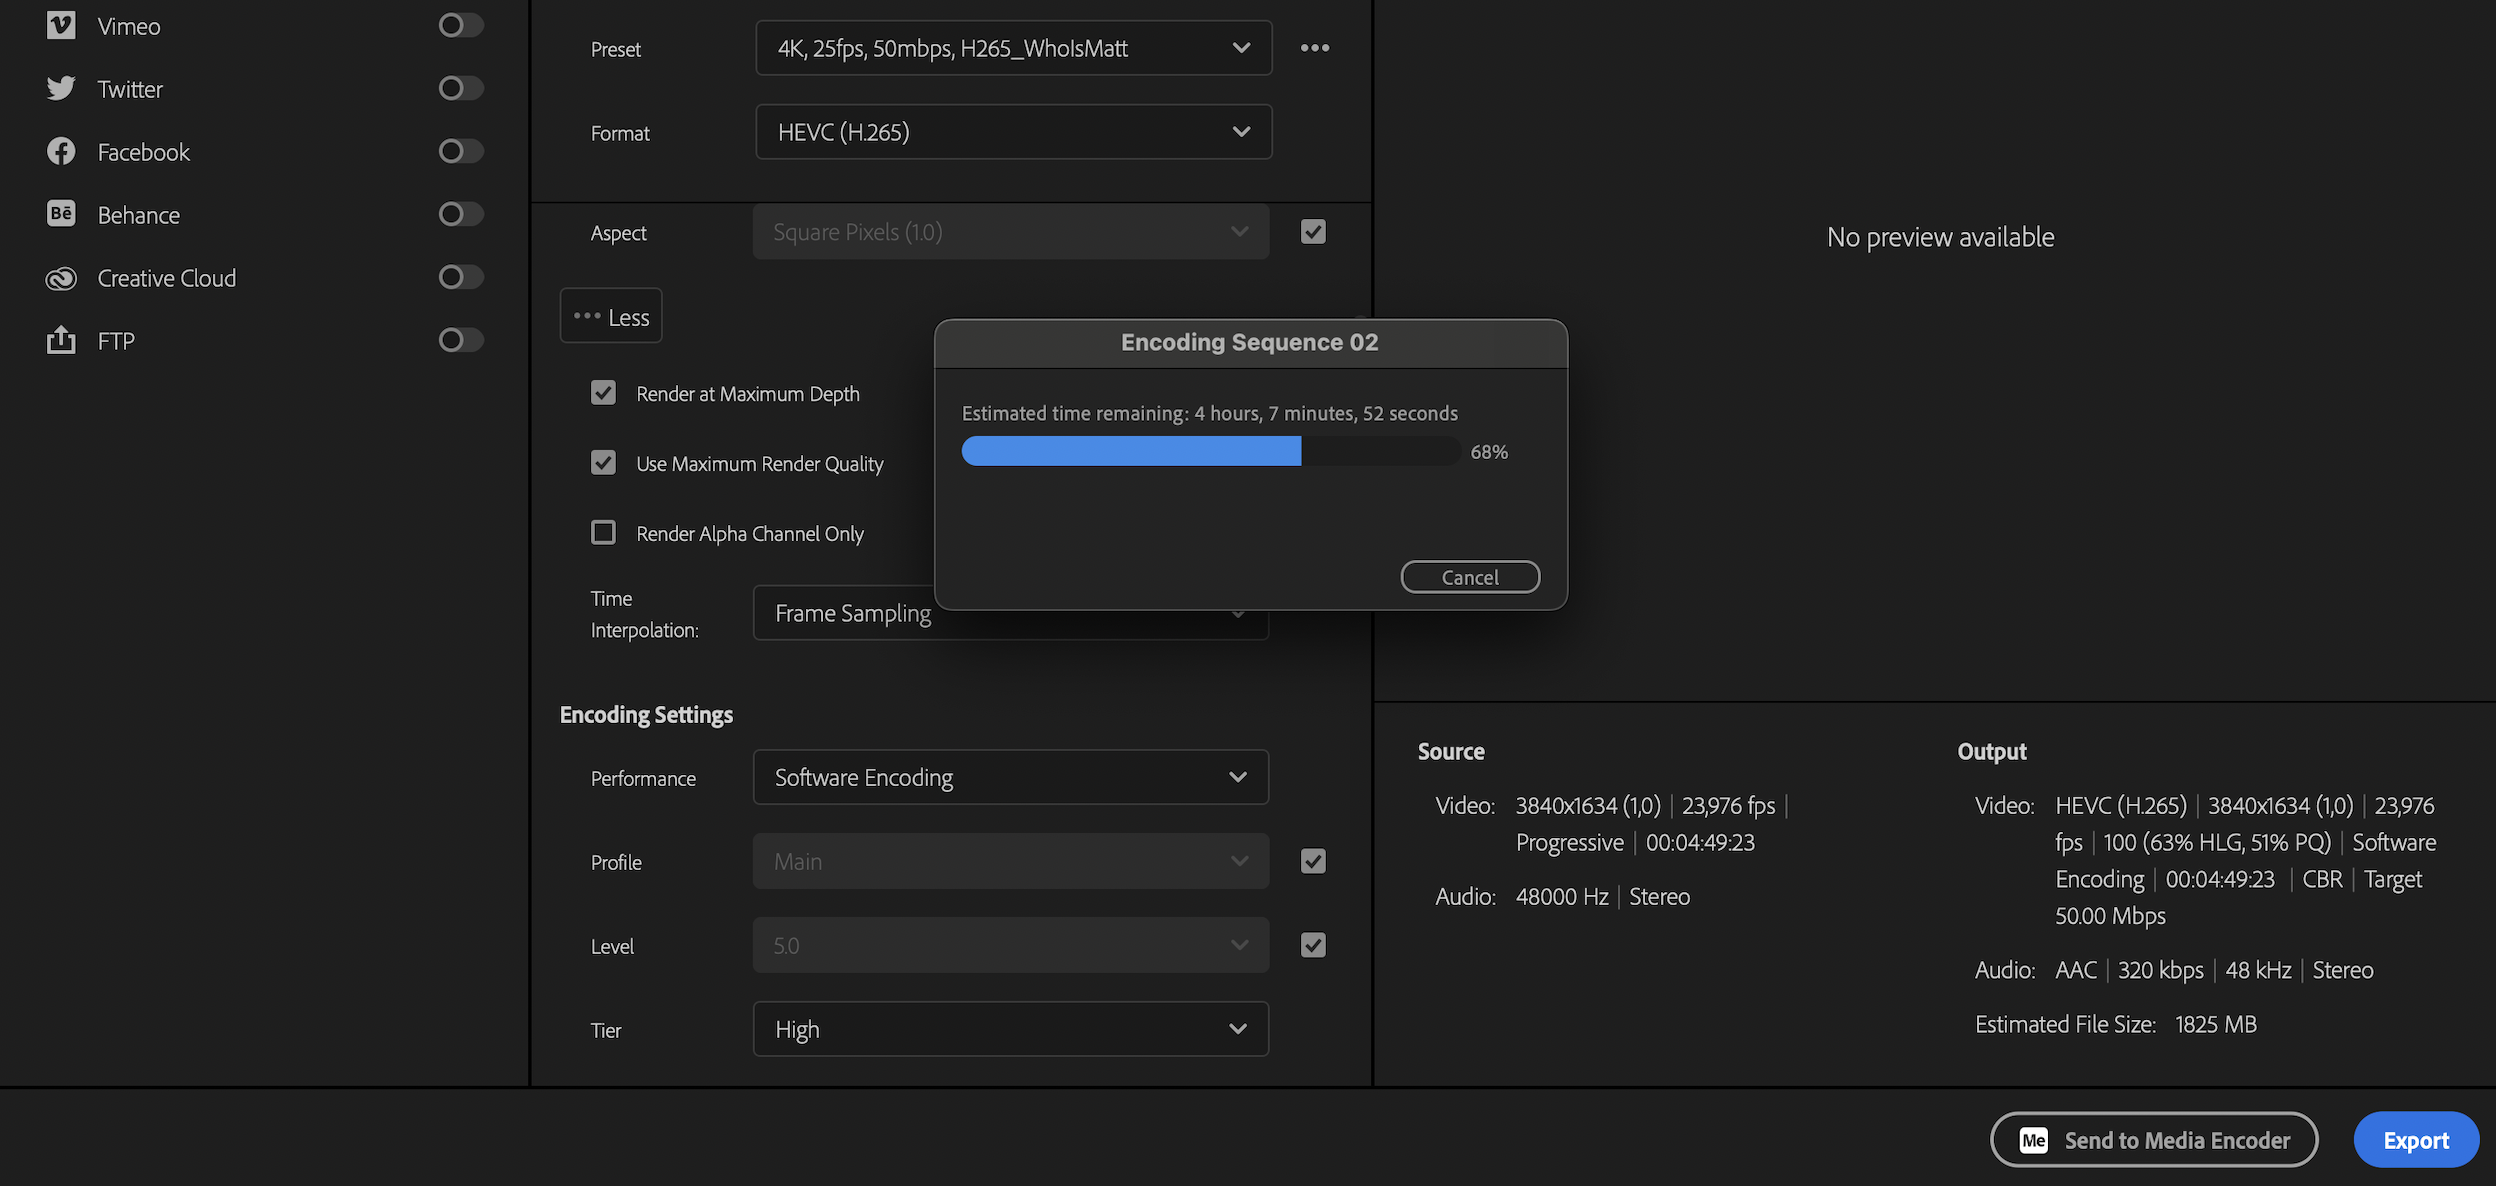
Task: Click the Twitter platform icon
Action: click(59, 88)
